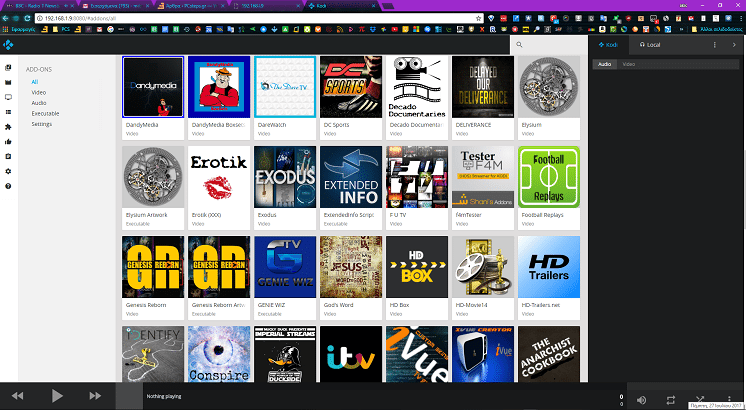
Task: Select the Video playlist tab
Action: pos(628,64)
